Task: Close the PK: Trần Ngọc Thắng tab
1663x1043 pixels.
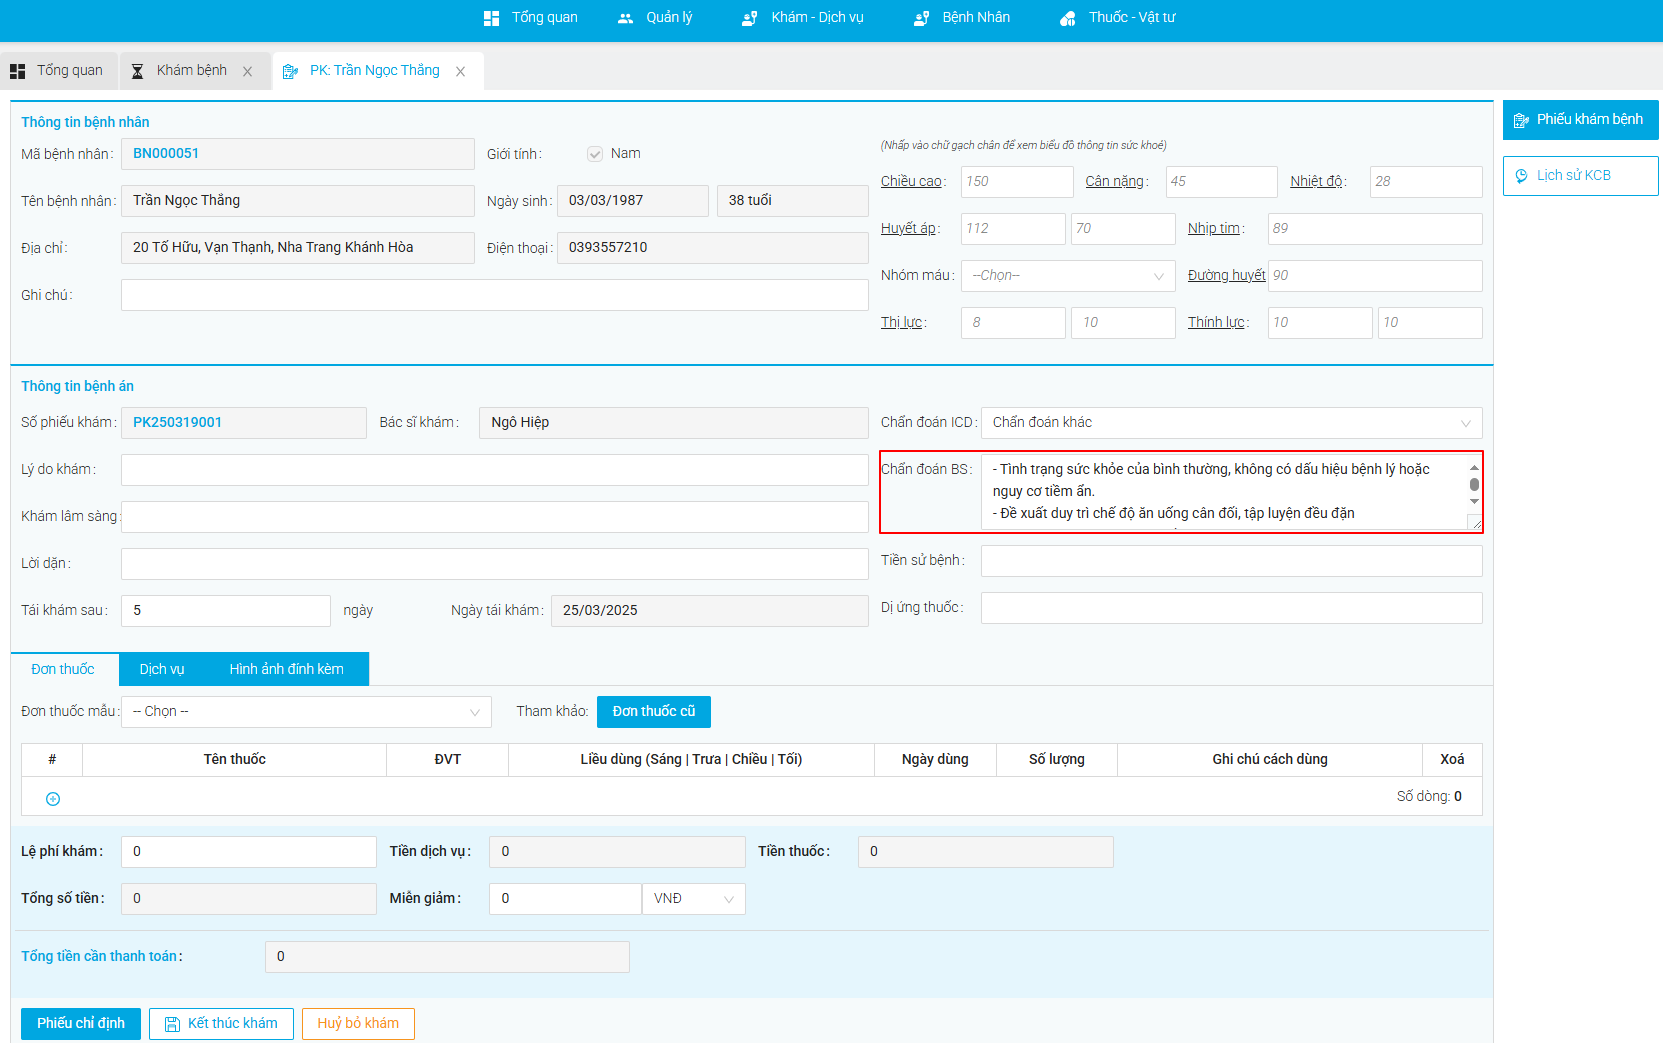Action: pyautogui.click(x=460, y=71)
